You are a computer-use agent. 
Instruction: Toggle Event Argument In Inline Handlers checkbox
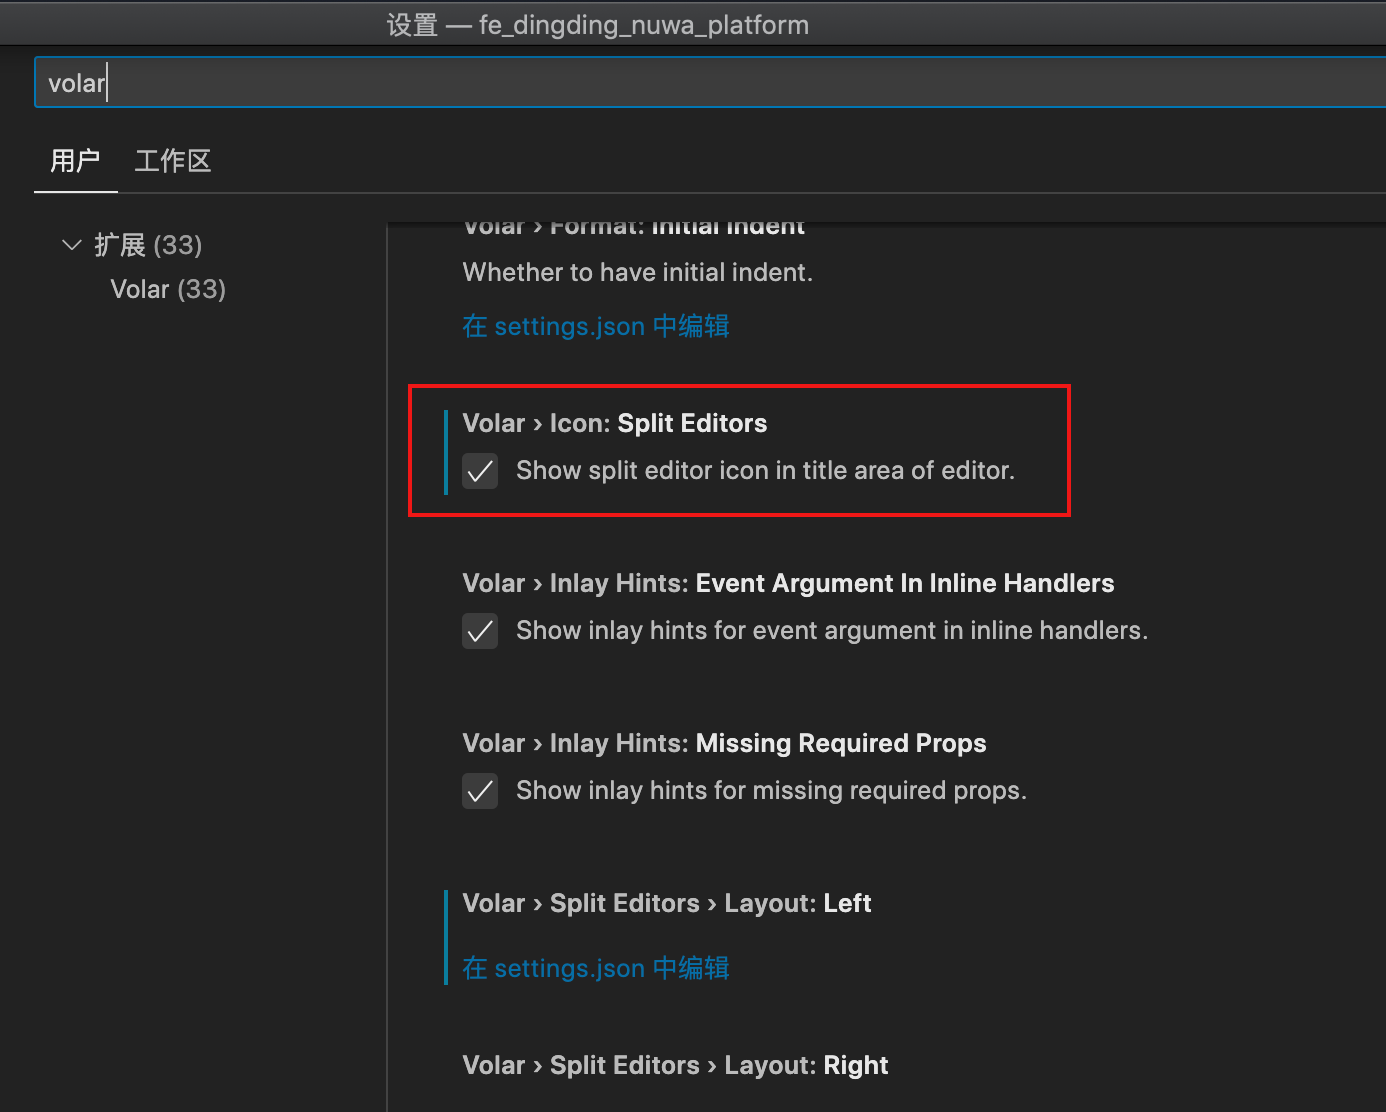click(x=480, y=631)
